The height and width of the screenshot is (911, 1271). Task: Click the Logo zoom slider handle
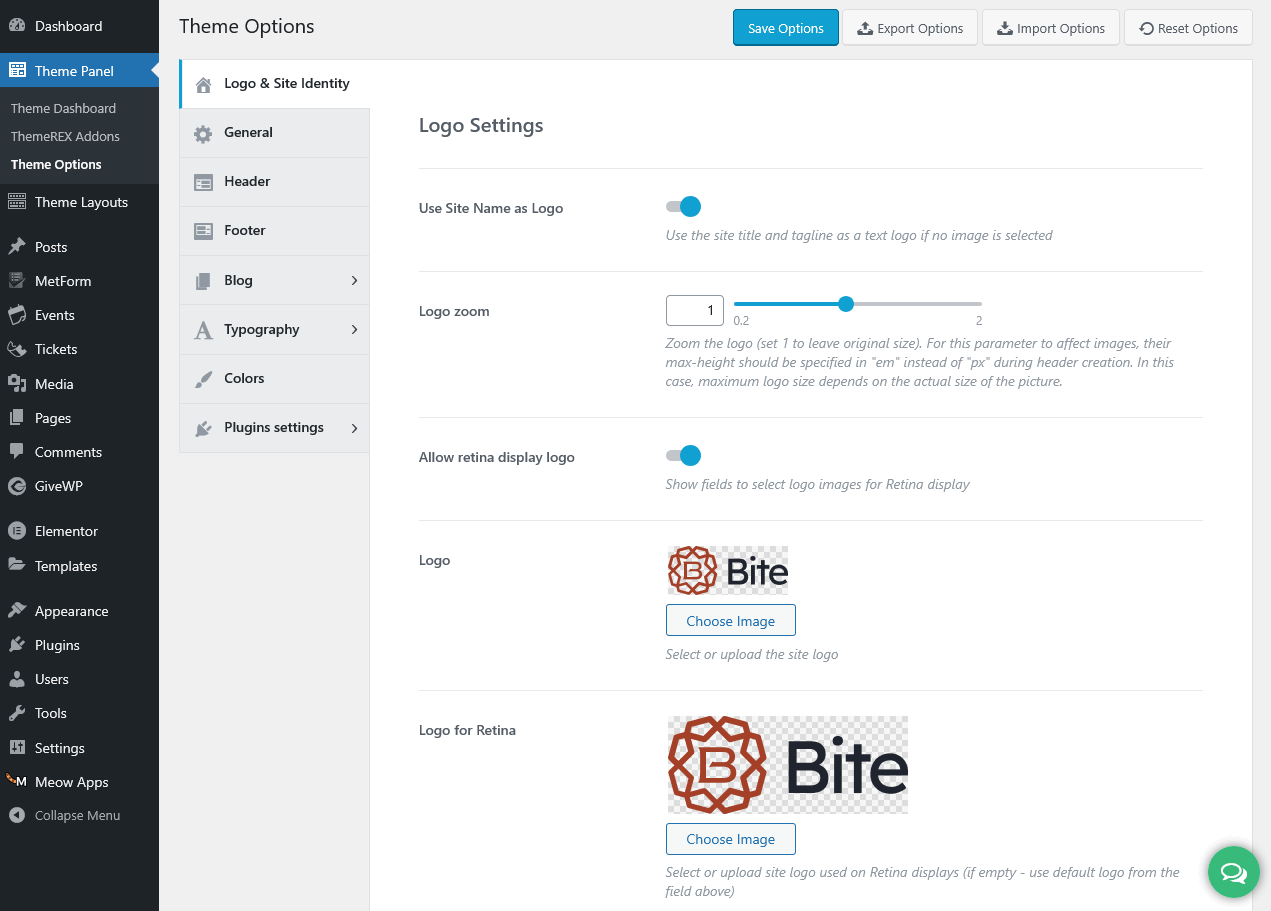pyautogui.click(x=846, y=304)
